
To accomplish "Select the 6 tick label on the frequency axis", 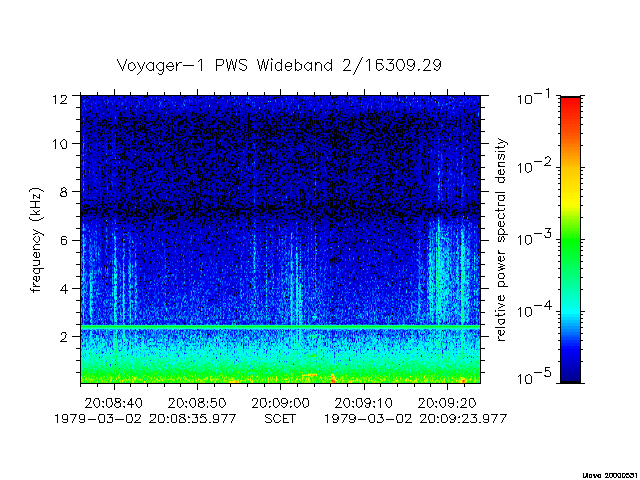I will [64, 240].
